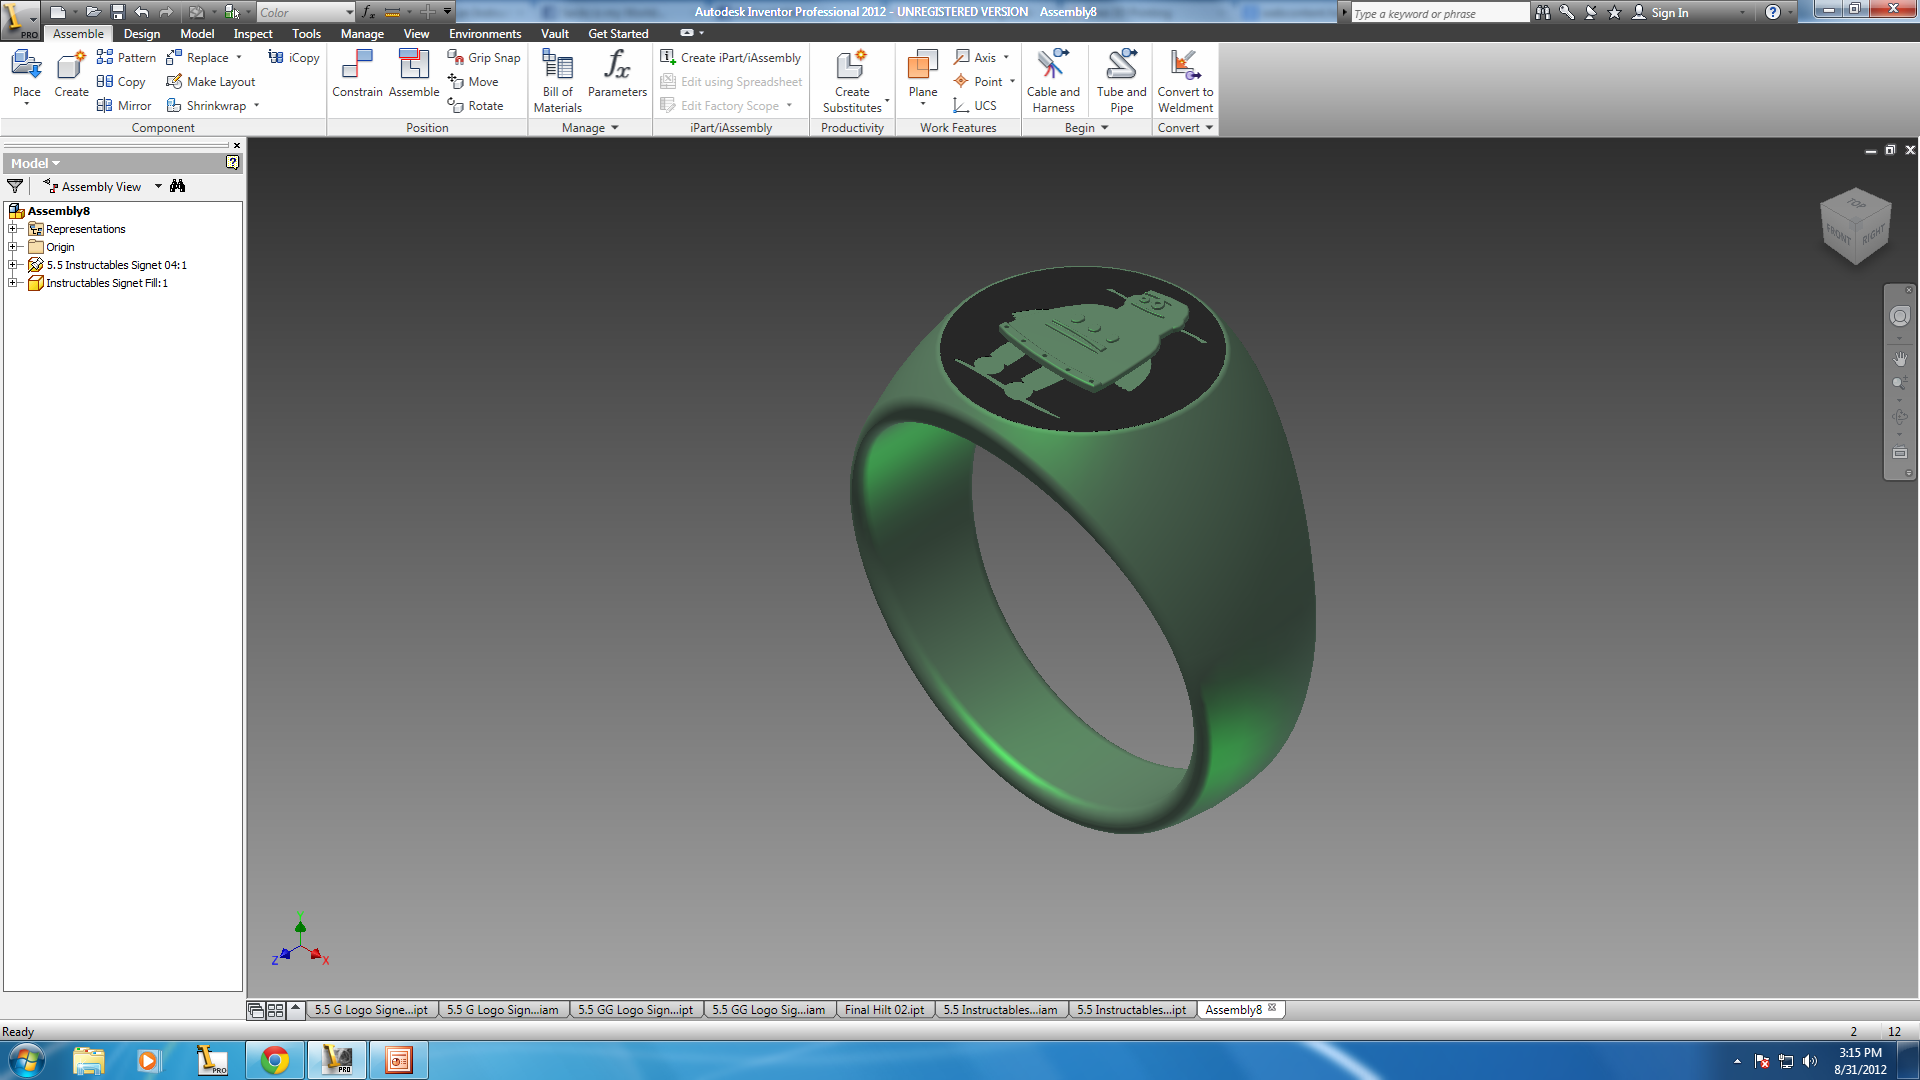Open Windows Explorer from taskbar
1920x1080 pixels.
88,1060
